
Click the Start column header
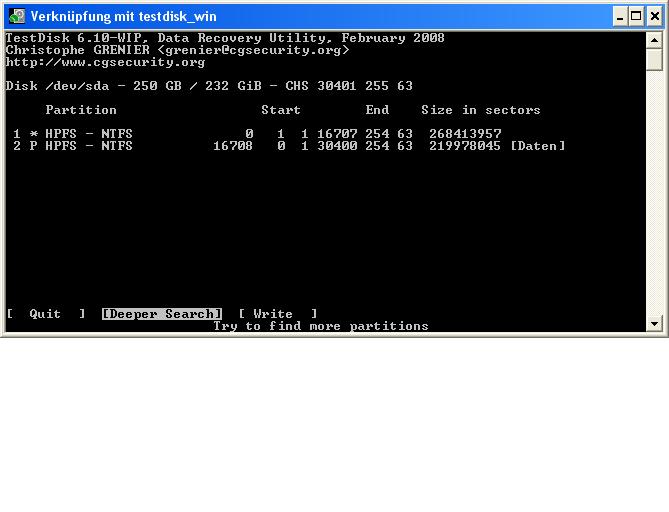tap(281, 110)
